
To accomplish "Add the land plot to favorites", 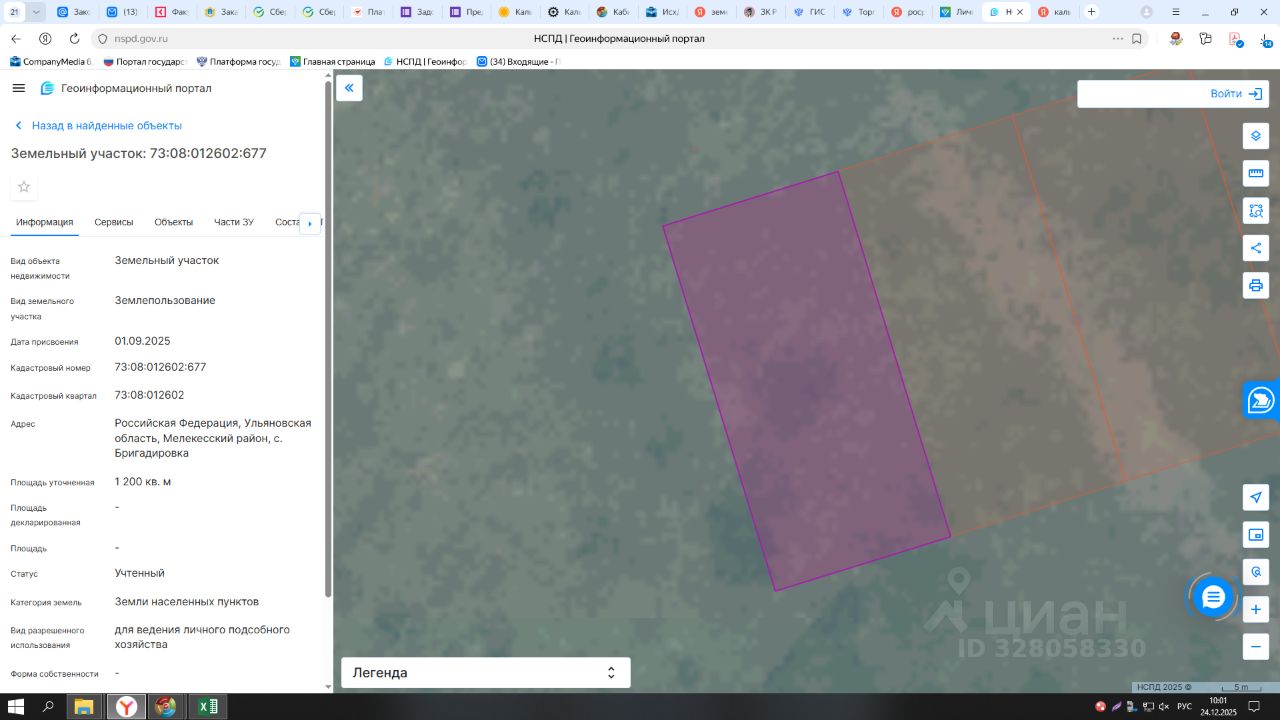I will 24,187.
